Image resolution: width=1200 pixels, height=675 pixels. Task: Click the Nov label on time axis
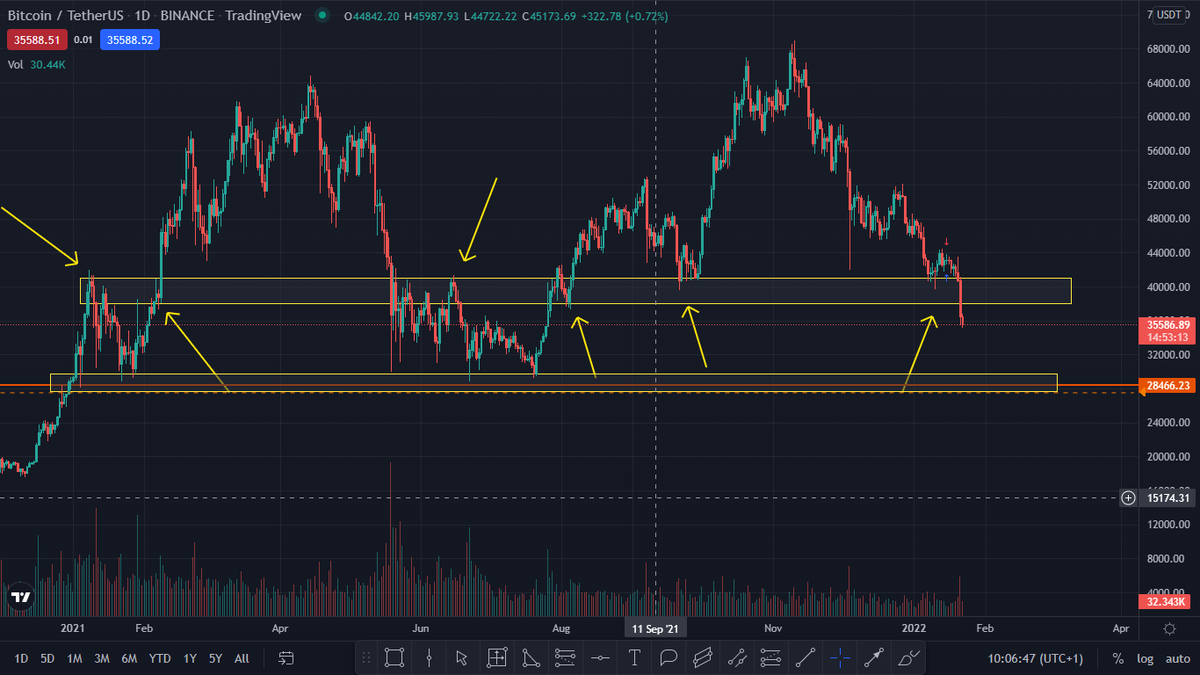coord(772,629)
